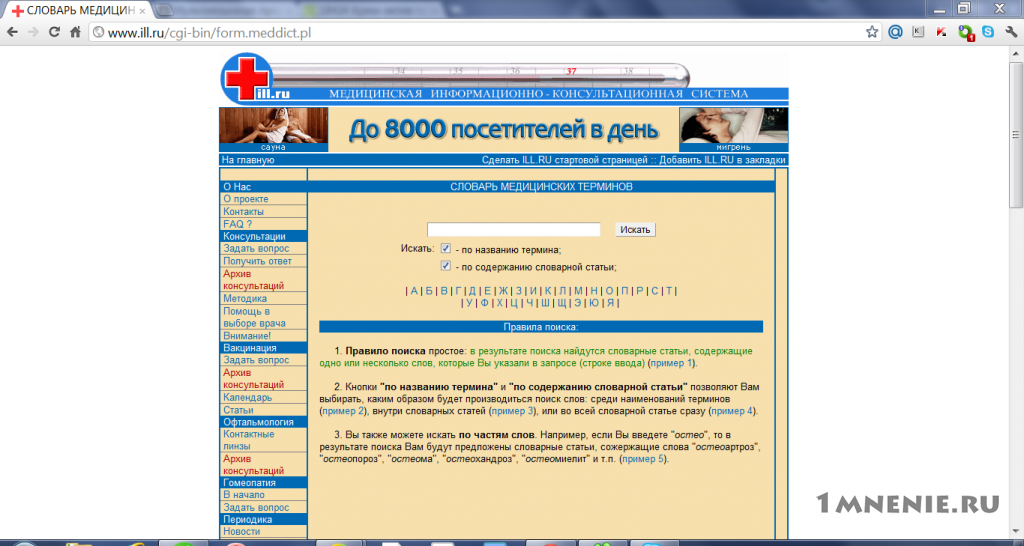The width and height of the screenshot is (1024, 546).
Task: Toggle the "по названию термина" checkbox
Action: tap(445, 248)
